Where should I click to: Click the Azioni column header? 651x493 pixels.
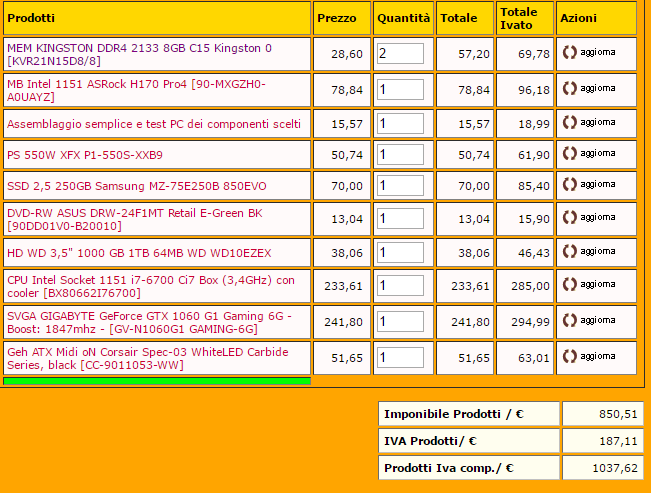[596, 18]
